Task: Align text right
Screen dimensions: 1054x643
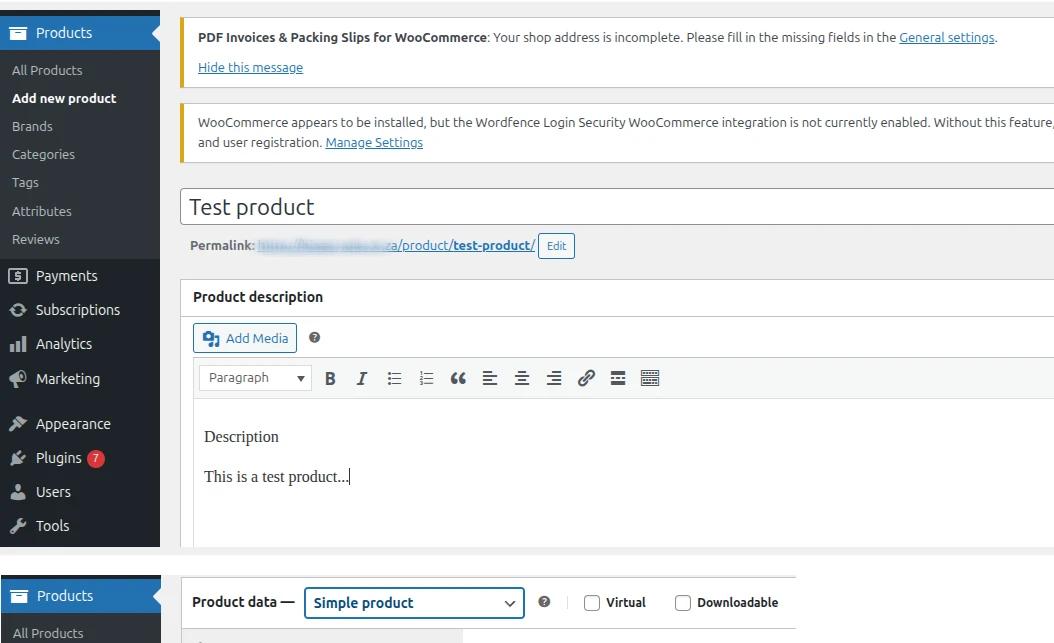Action: 554,378
